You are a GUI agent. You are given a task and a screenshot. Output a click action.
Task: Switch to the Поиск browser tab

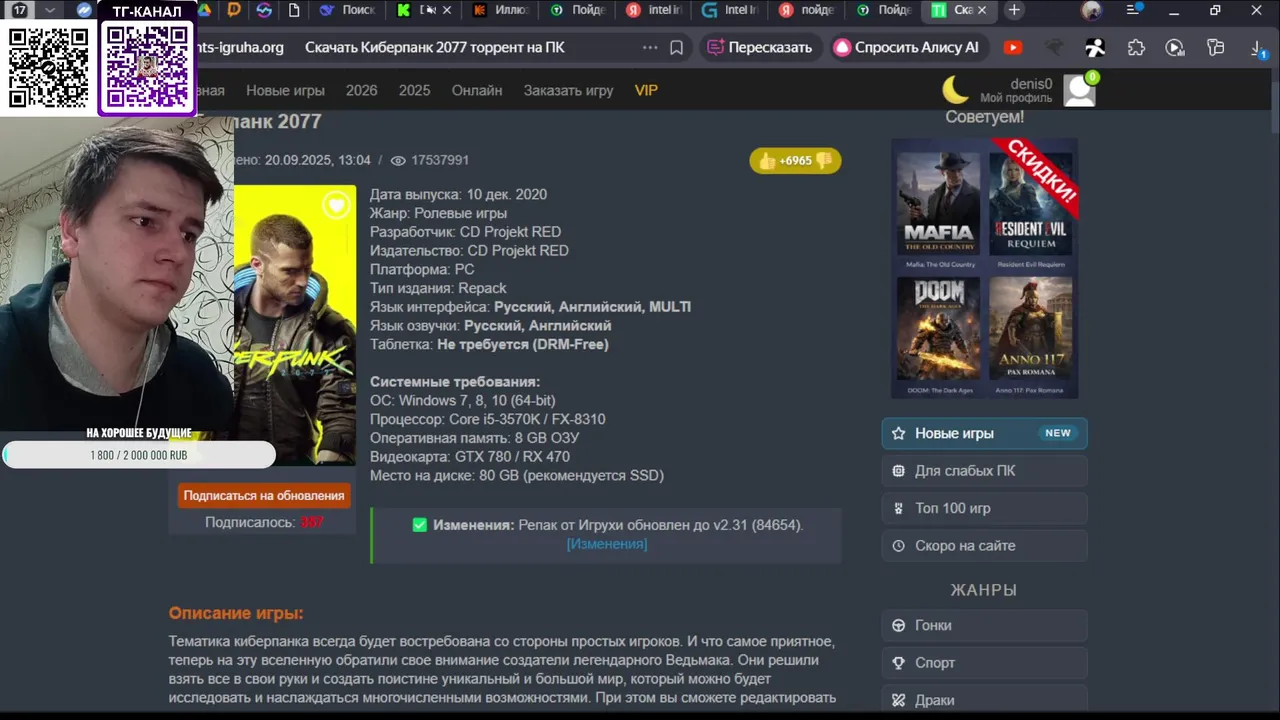click(348, 10)
